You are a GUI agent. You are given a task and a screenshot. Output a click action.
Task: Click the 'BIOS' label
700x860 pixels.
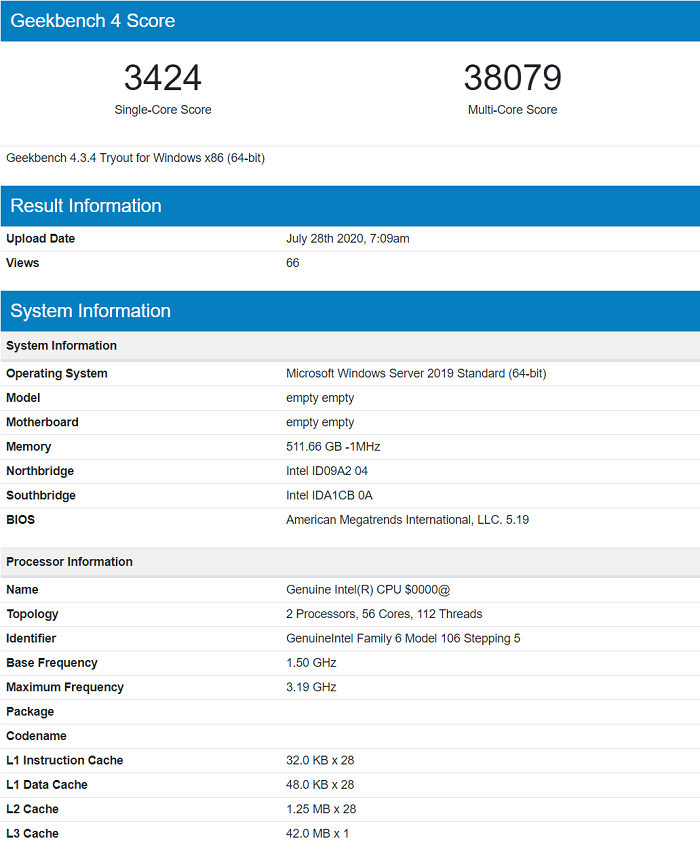20,519
